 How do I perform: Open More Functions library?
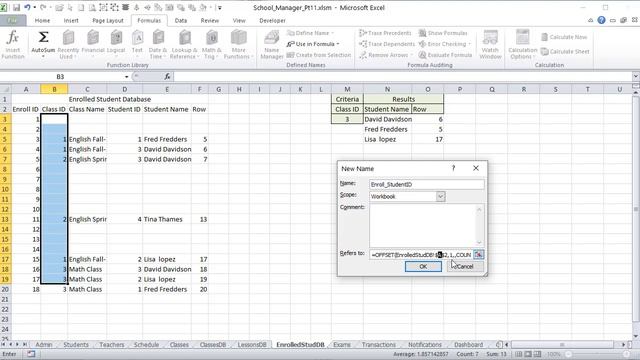pyautogui.click(x=238, y=45)
